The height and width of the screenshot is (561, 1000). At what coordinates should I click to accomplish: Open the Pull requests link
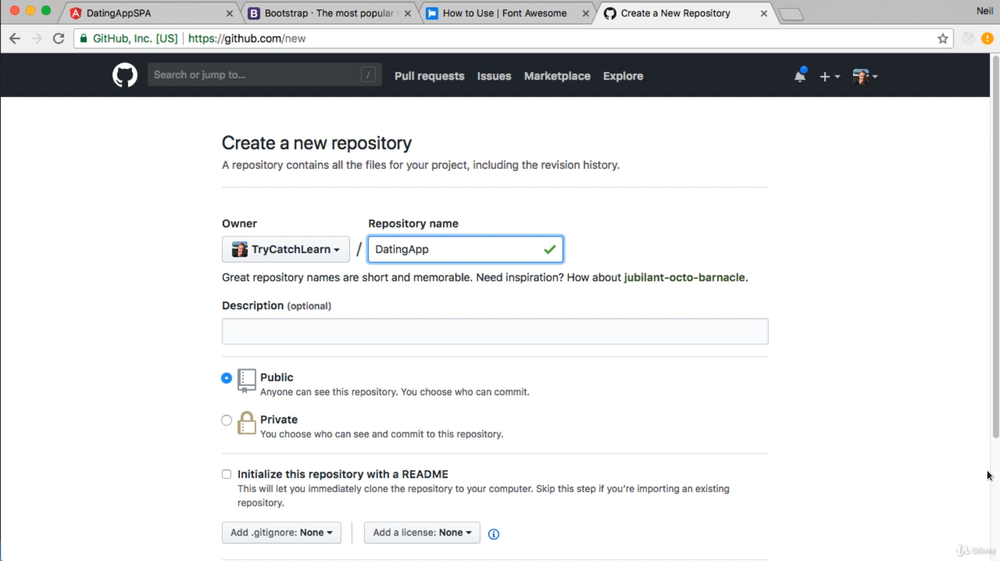429,76
